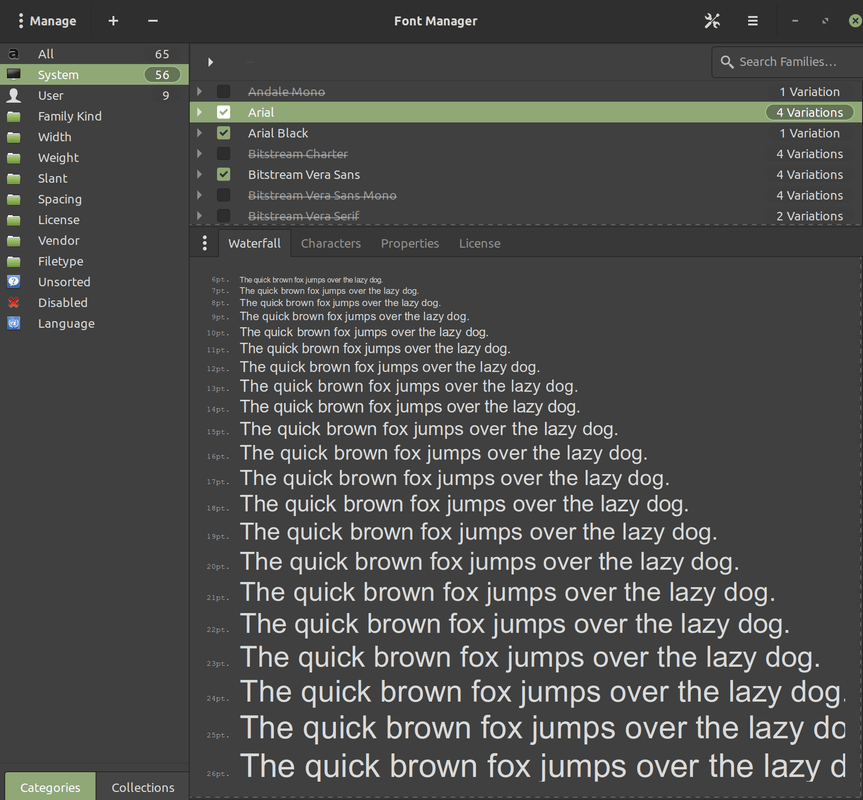The image size is (863, 800).
Task: Click the Disabled category red X icon
Action: (x=13, y=303)
